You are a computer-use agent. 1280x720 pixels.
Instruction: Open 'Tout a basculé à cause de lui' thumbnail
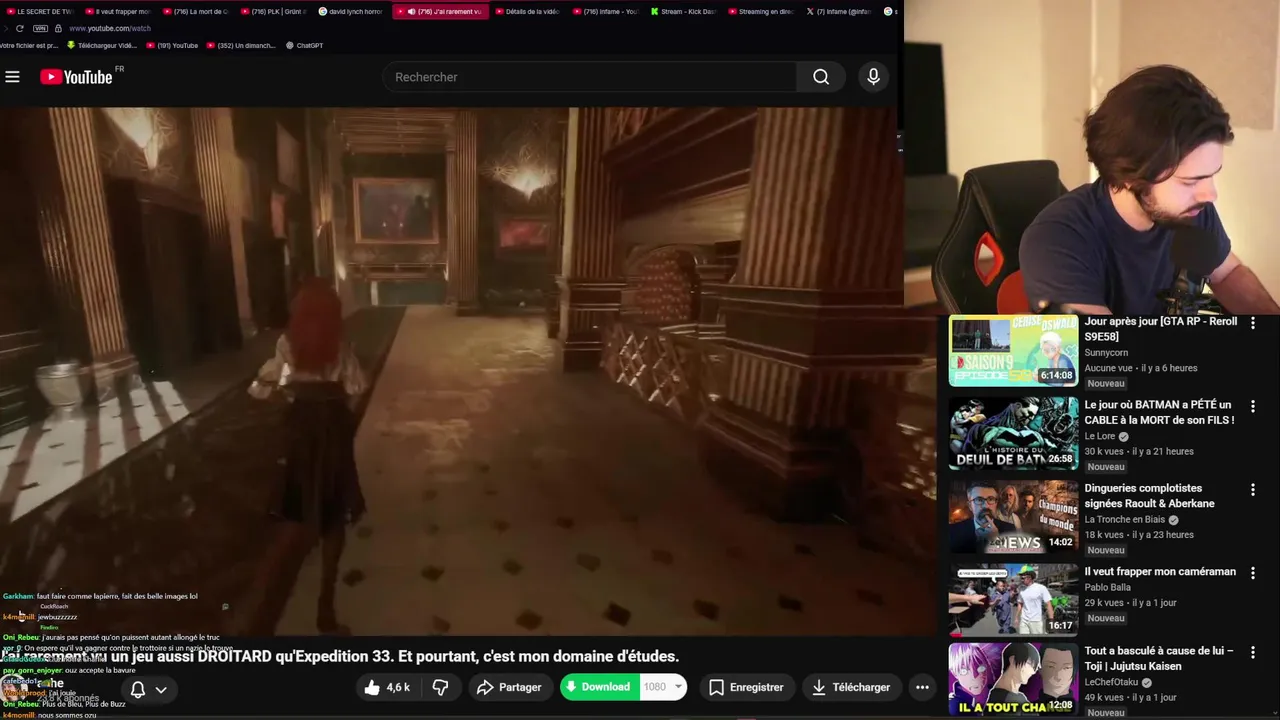pos(1013,680)
